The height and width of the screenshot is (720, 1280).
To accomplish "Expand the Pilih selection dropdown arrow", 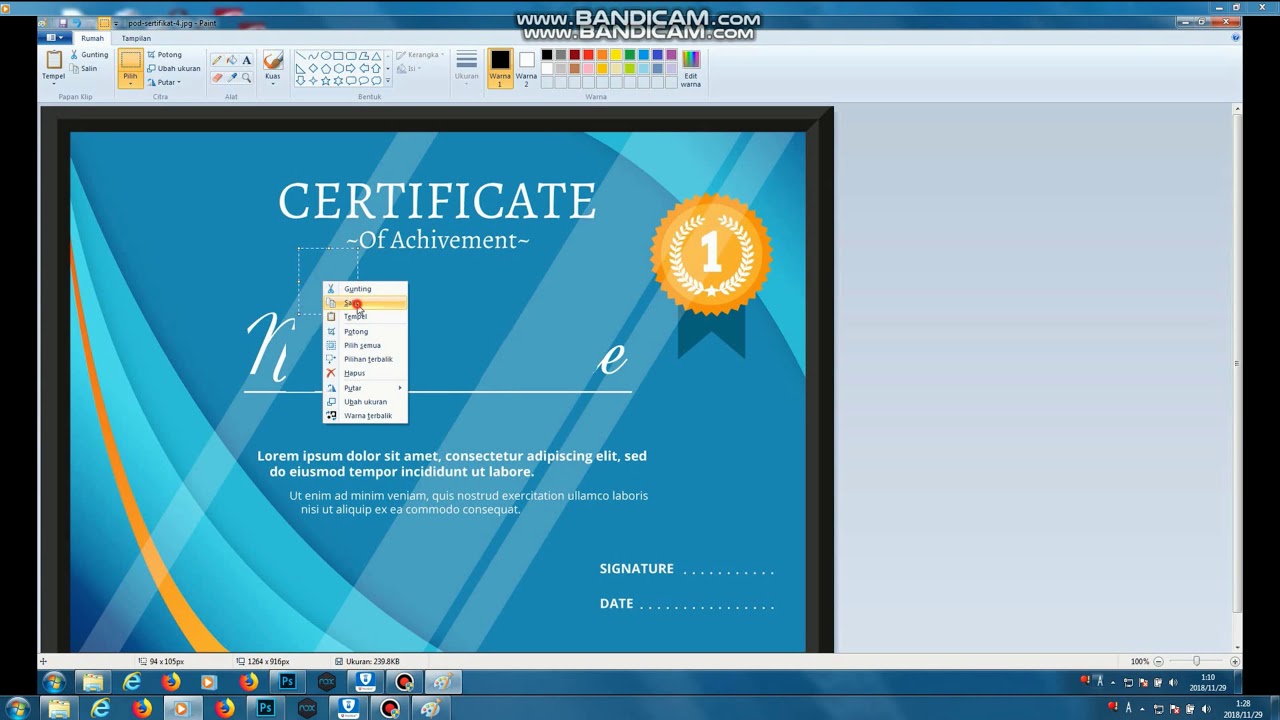I will coord(130,83).
